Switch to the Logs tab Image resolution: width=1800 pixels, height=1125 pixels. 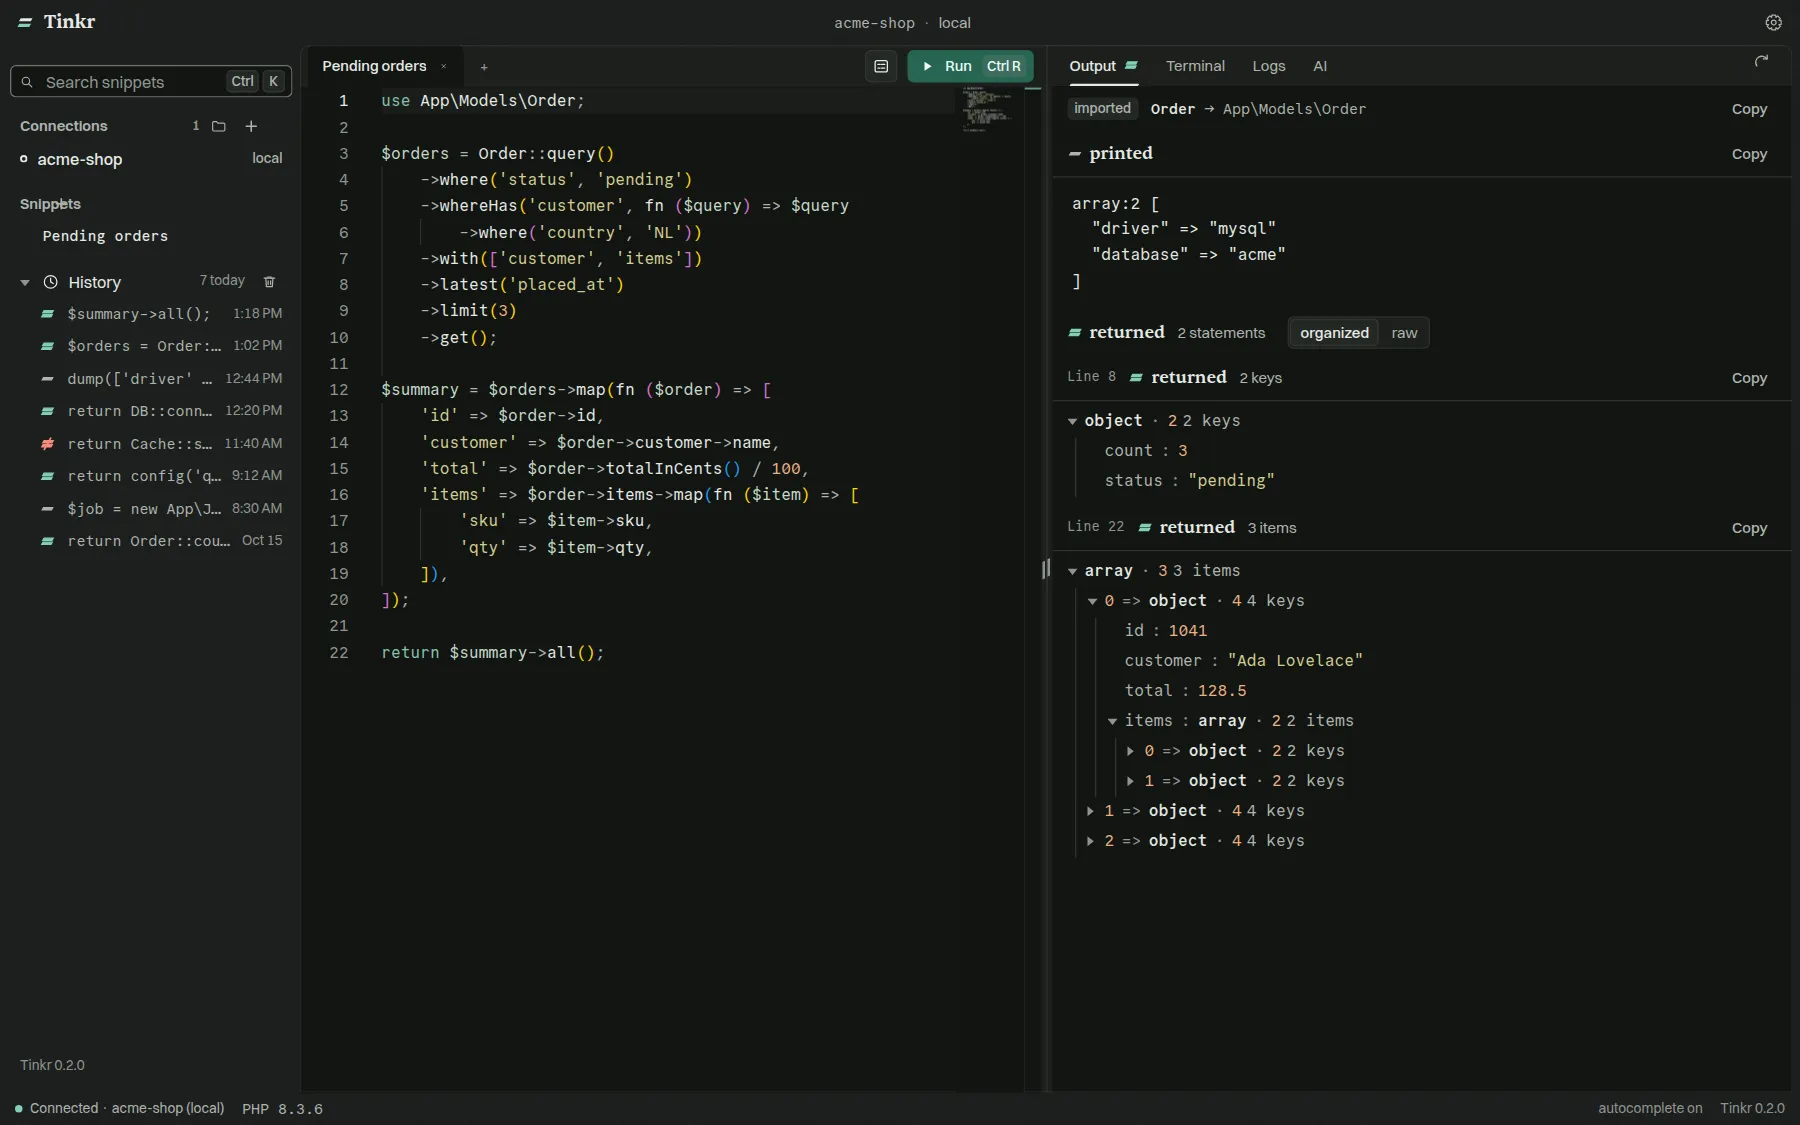click(1268, 66)
